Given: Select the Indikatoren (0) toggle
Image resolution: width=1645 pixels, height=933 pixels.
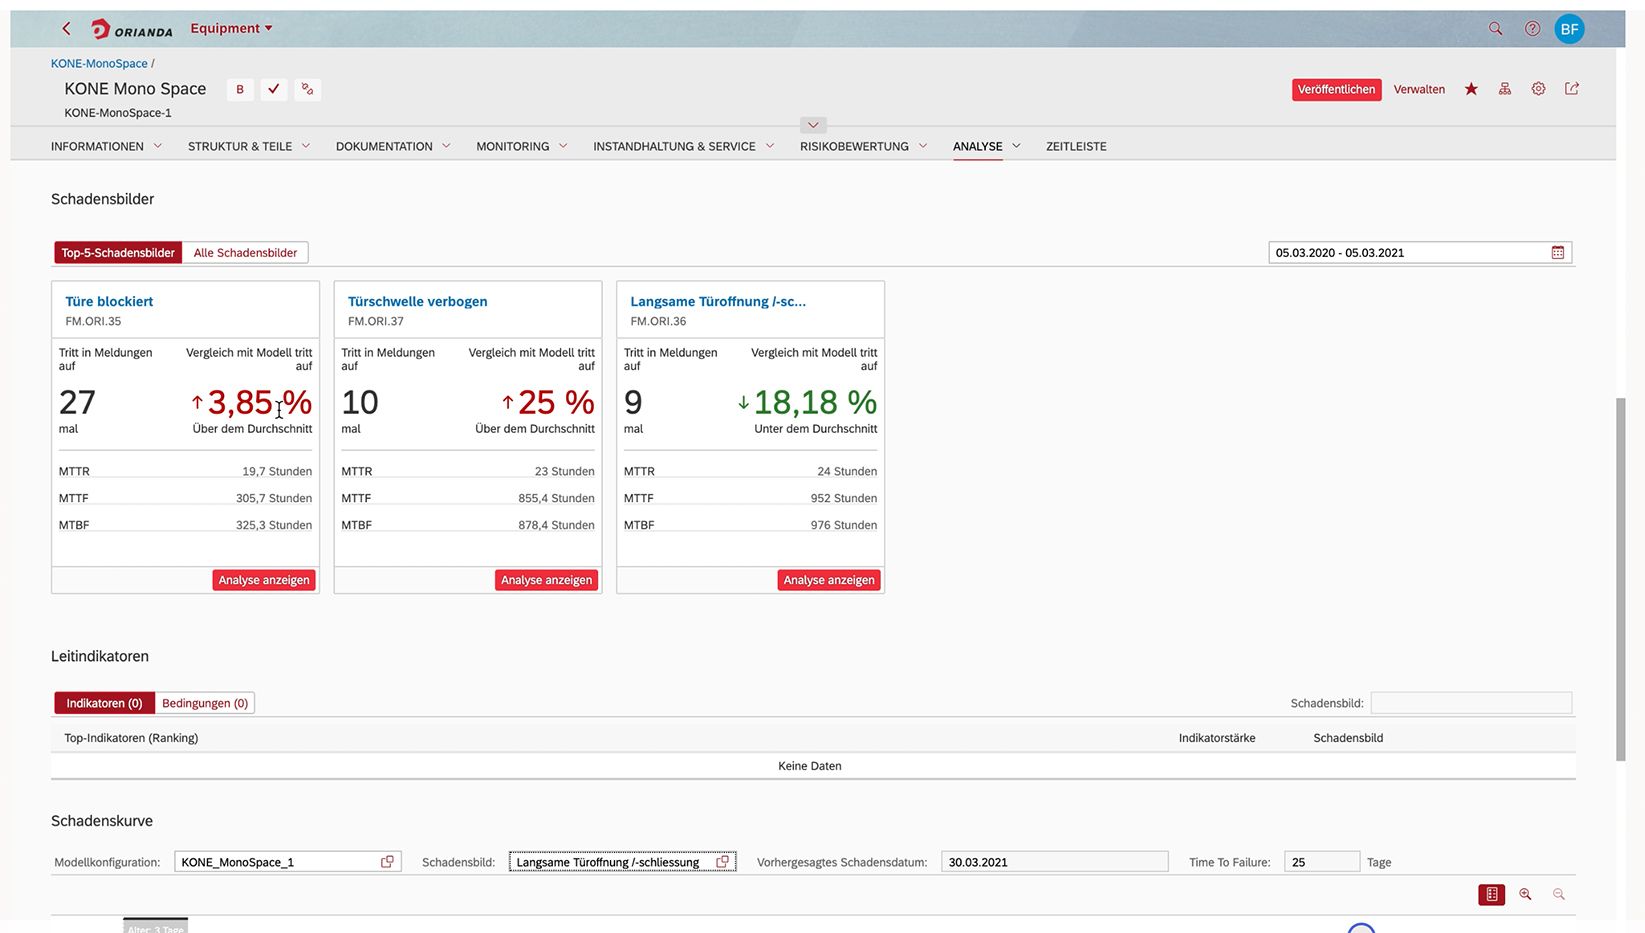Looking at the screenshot, I should click(x=104, y=703).
